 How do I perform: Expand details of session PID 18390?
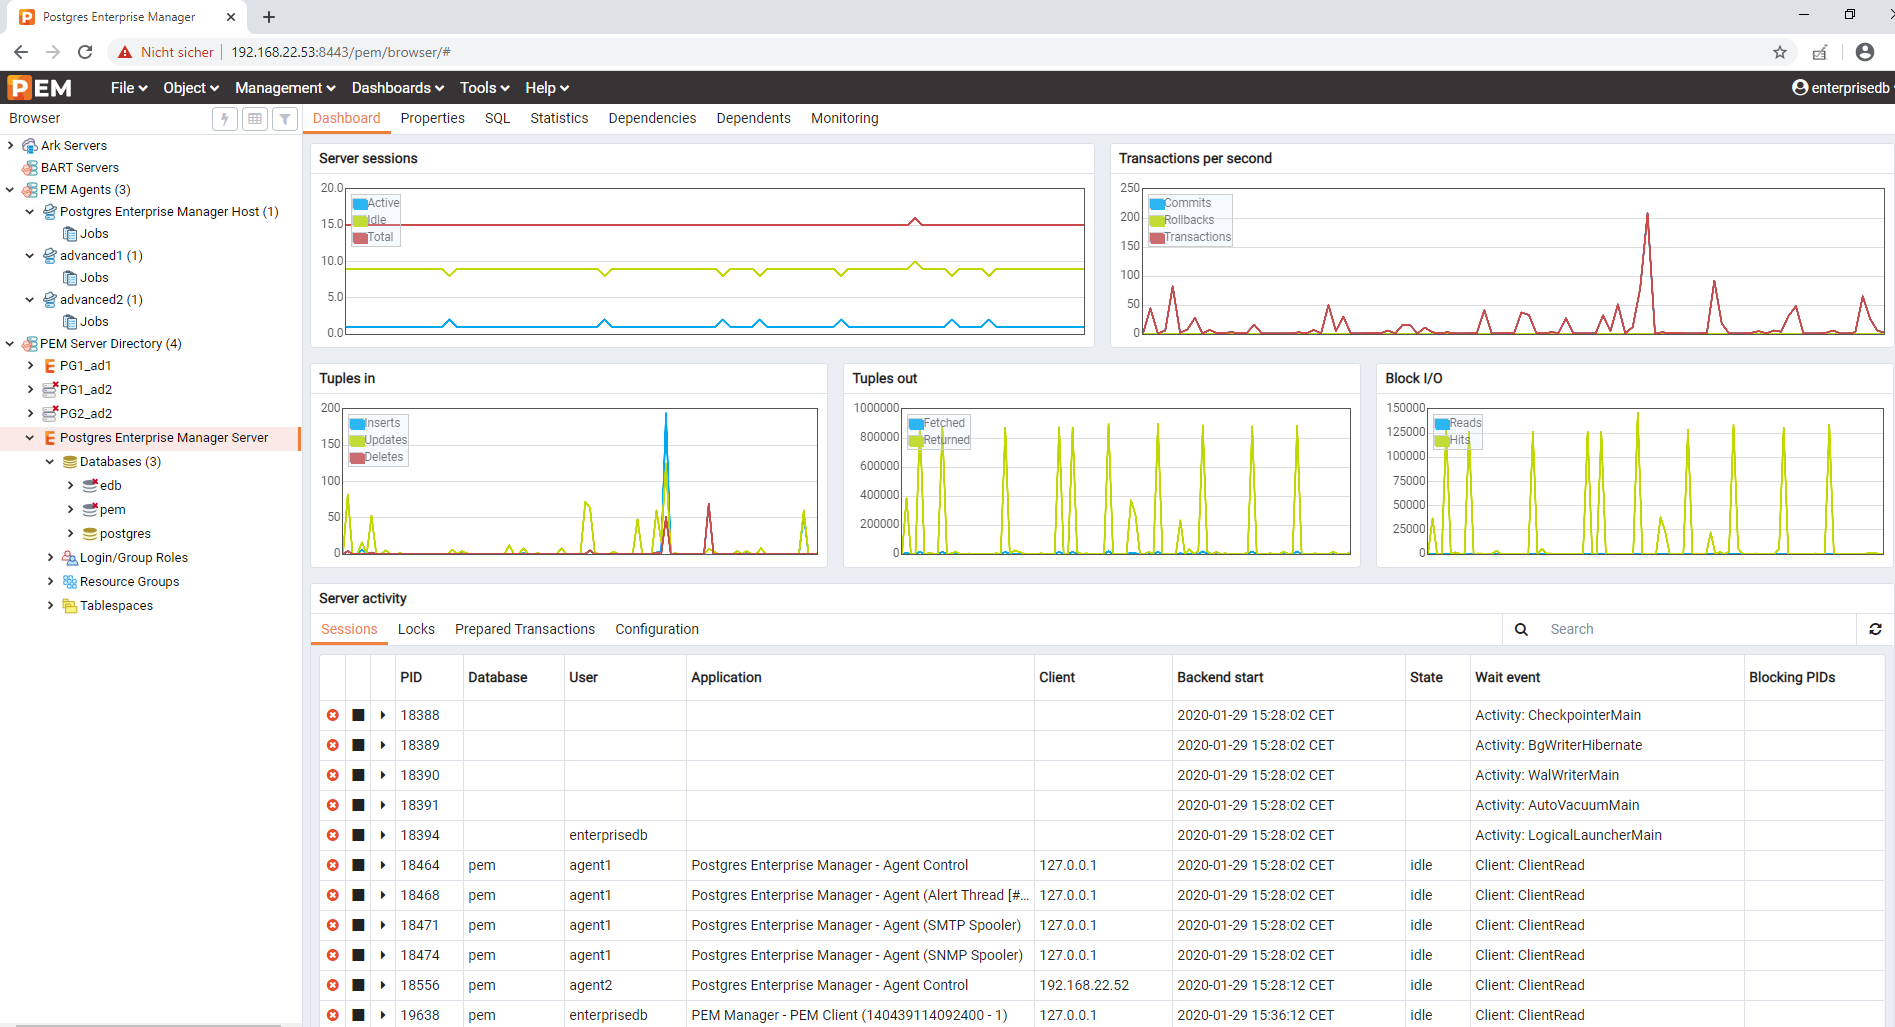383,775
